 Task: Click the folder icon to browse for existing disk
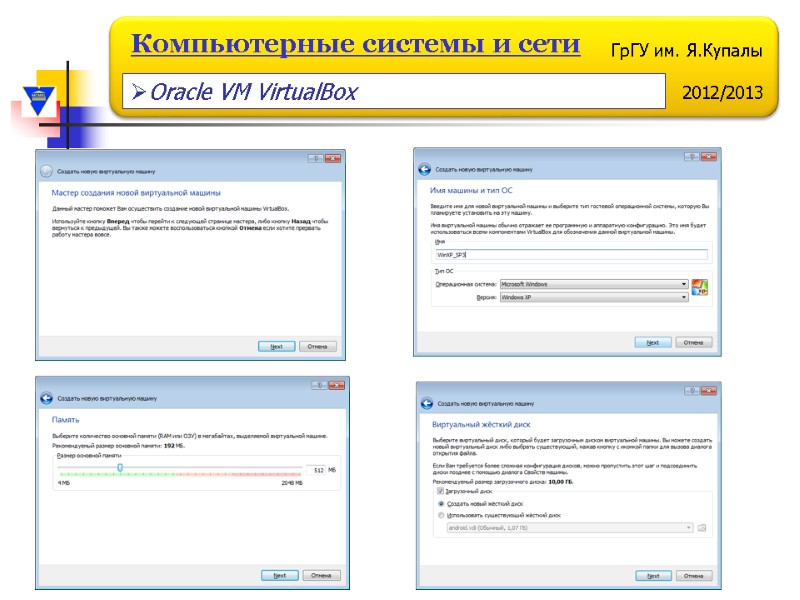[x=702, y=528]
